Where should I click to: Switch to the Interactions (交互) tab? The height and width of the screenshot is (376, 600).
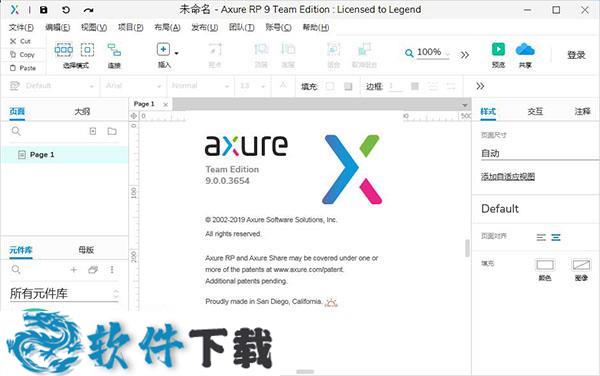click(535, 111)
